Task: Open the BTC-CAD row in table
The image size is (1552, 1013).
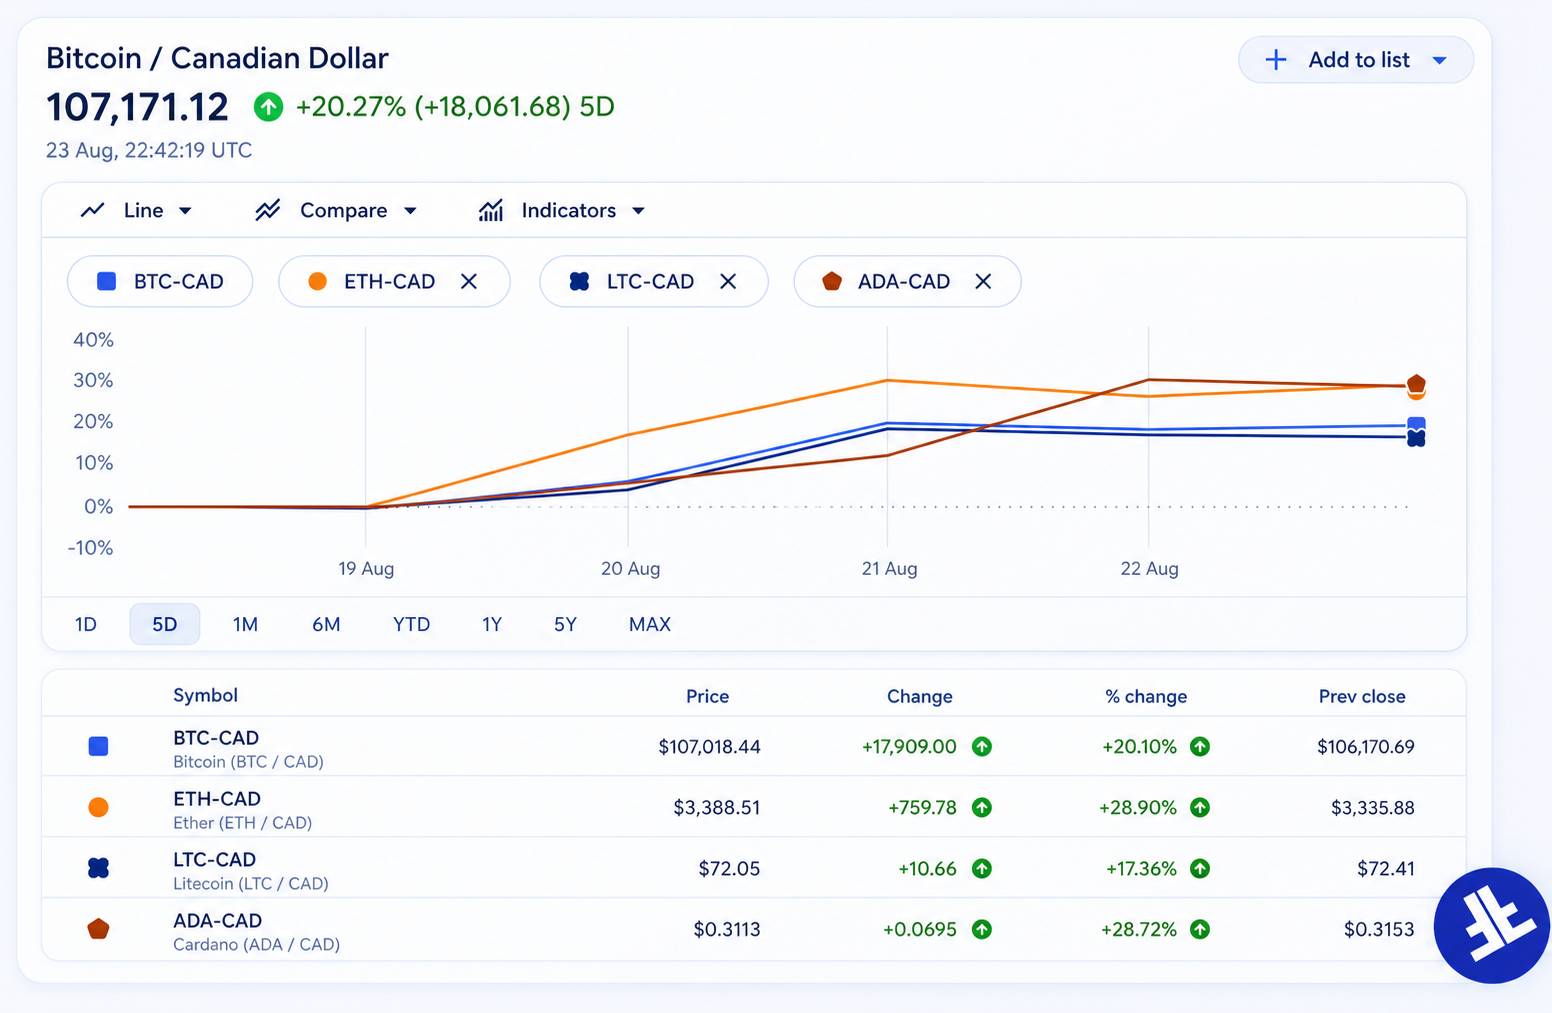Action: tap(754, 747)
